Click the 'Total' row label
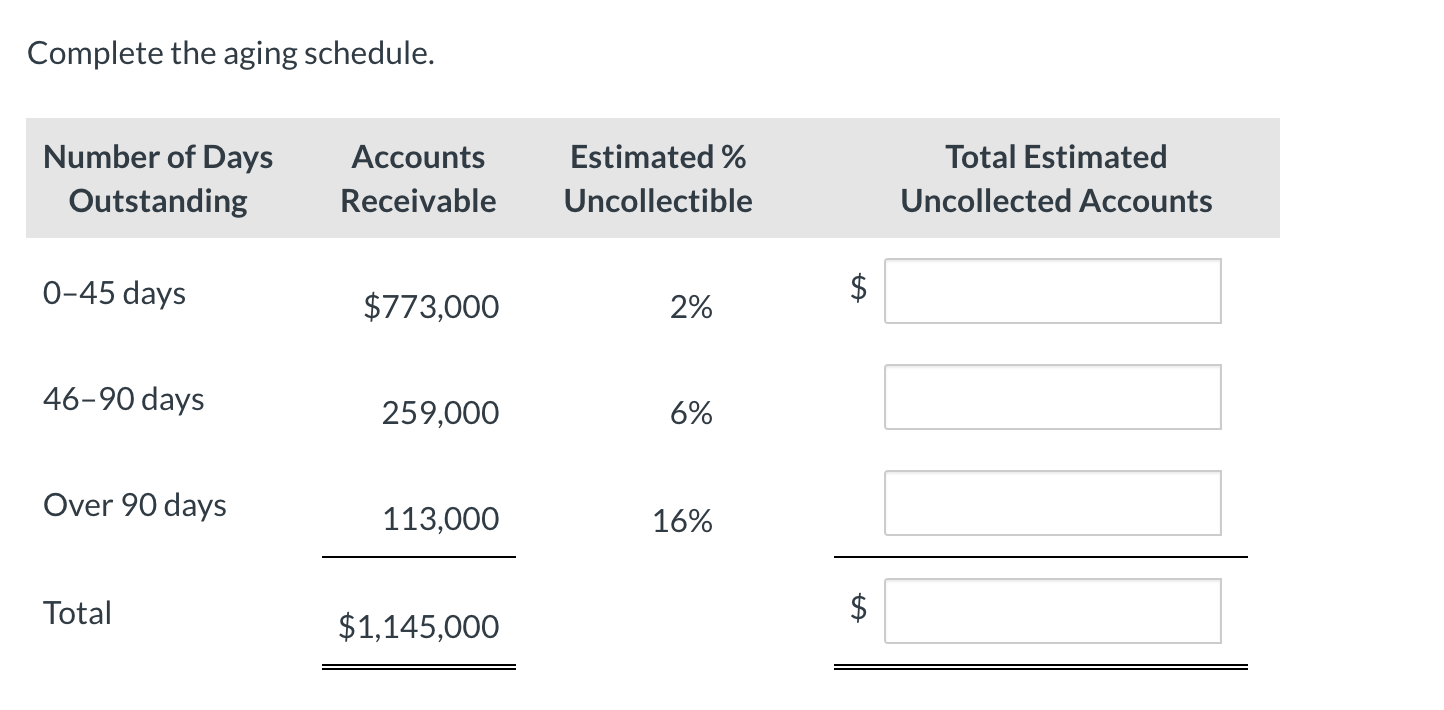 78,613
